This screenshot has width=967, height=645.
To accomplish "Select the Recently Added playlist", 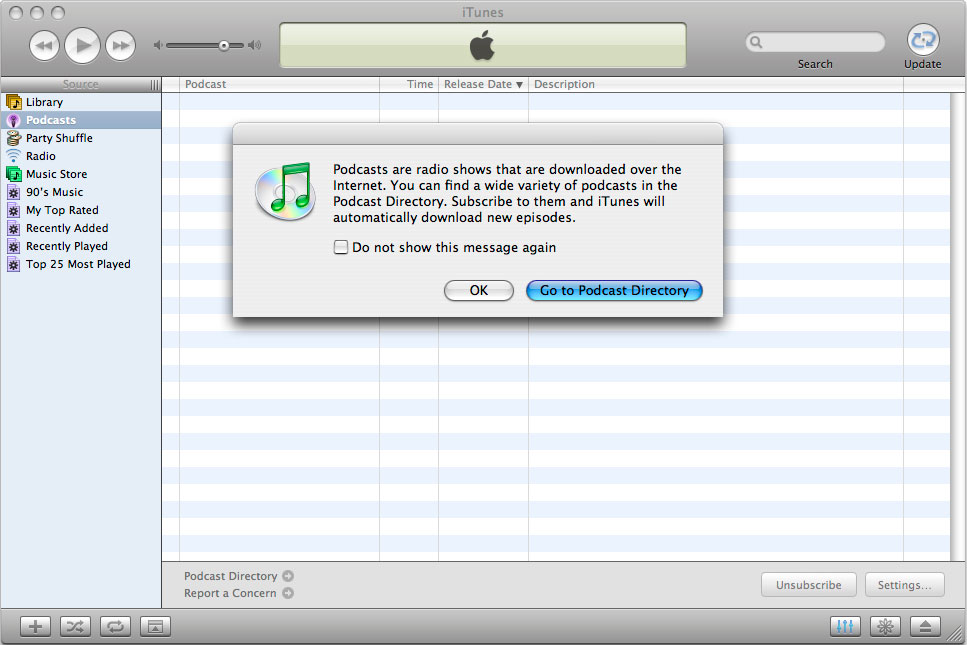I will [81, 228].
